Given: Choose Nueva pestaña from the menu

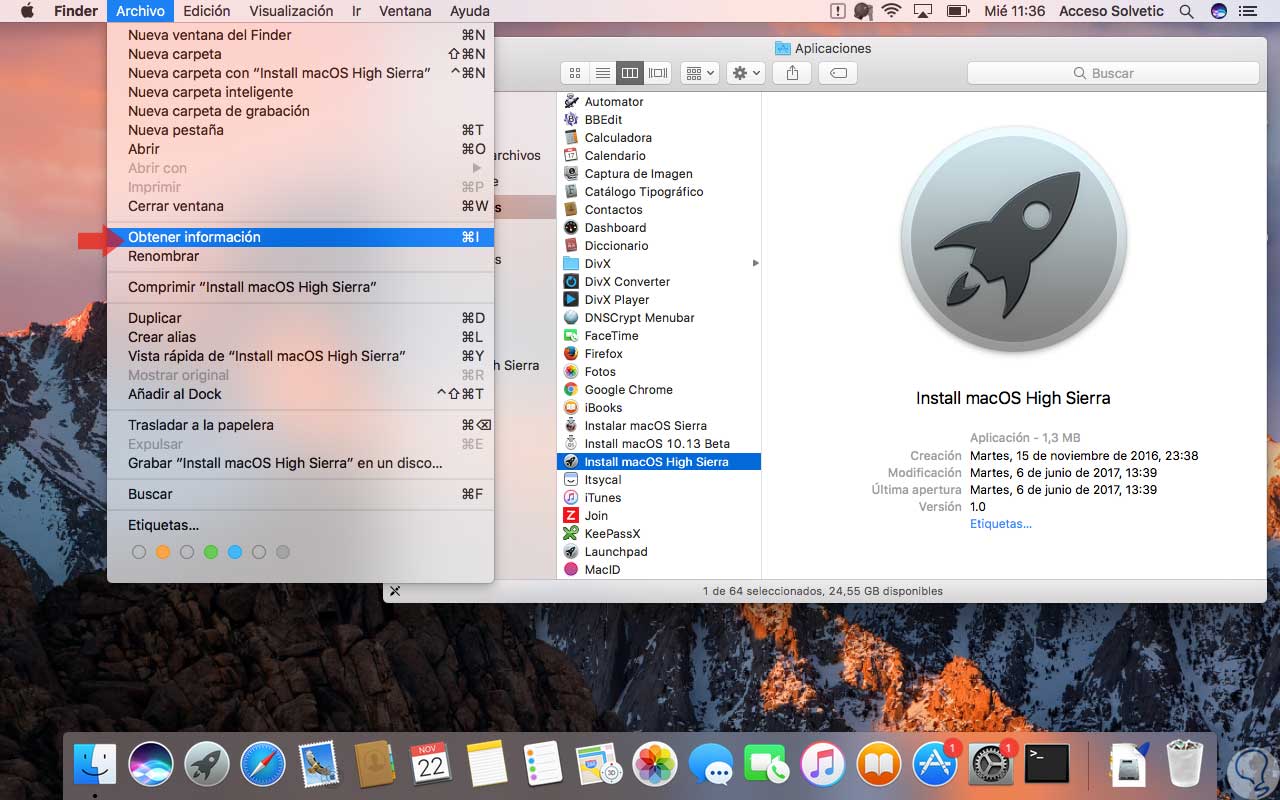Looking at the screenshot, I should [300, 130].
